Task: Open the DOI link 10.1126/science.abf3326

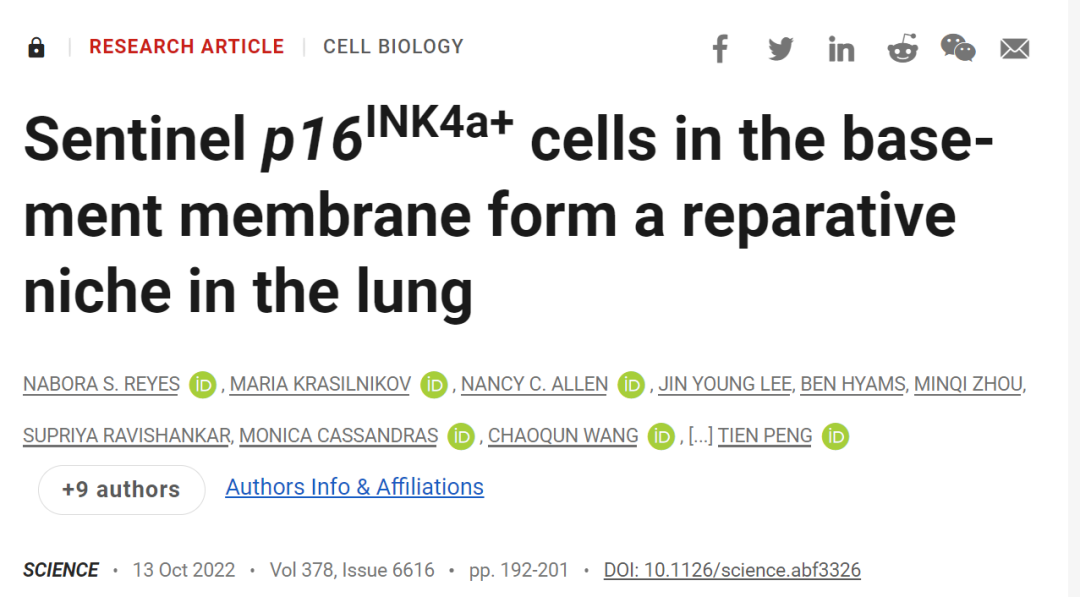Action: point(732,570)
